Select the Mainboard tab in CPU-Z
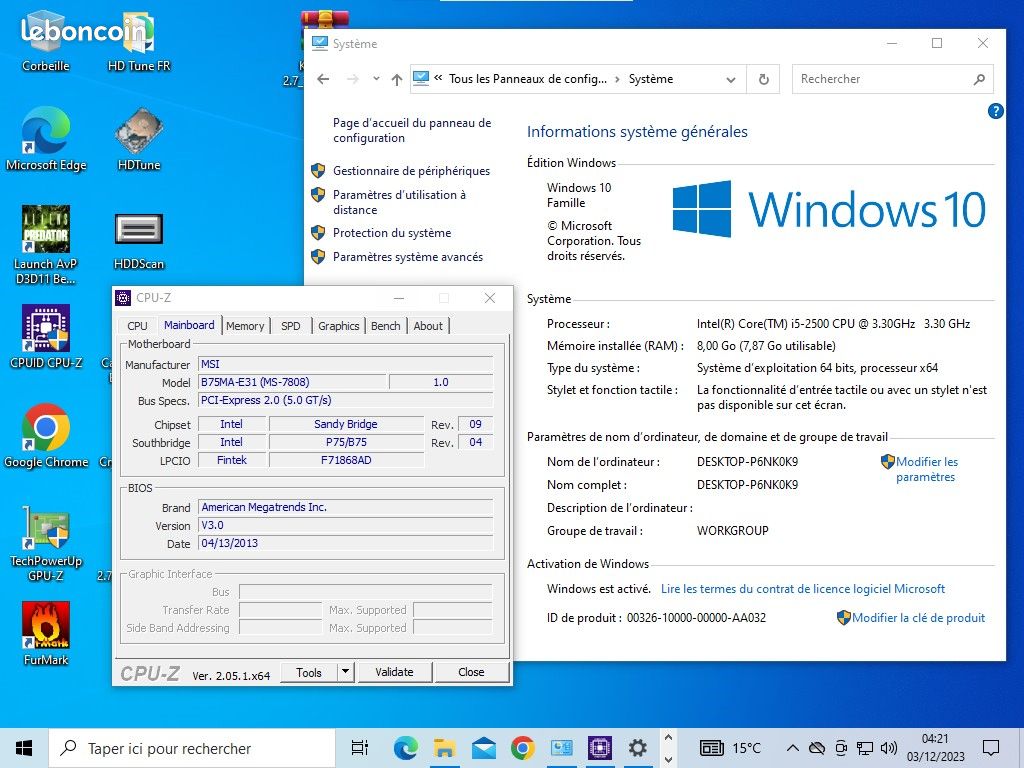Screen dimensions: 1024x768 tap(189, 325)
